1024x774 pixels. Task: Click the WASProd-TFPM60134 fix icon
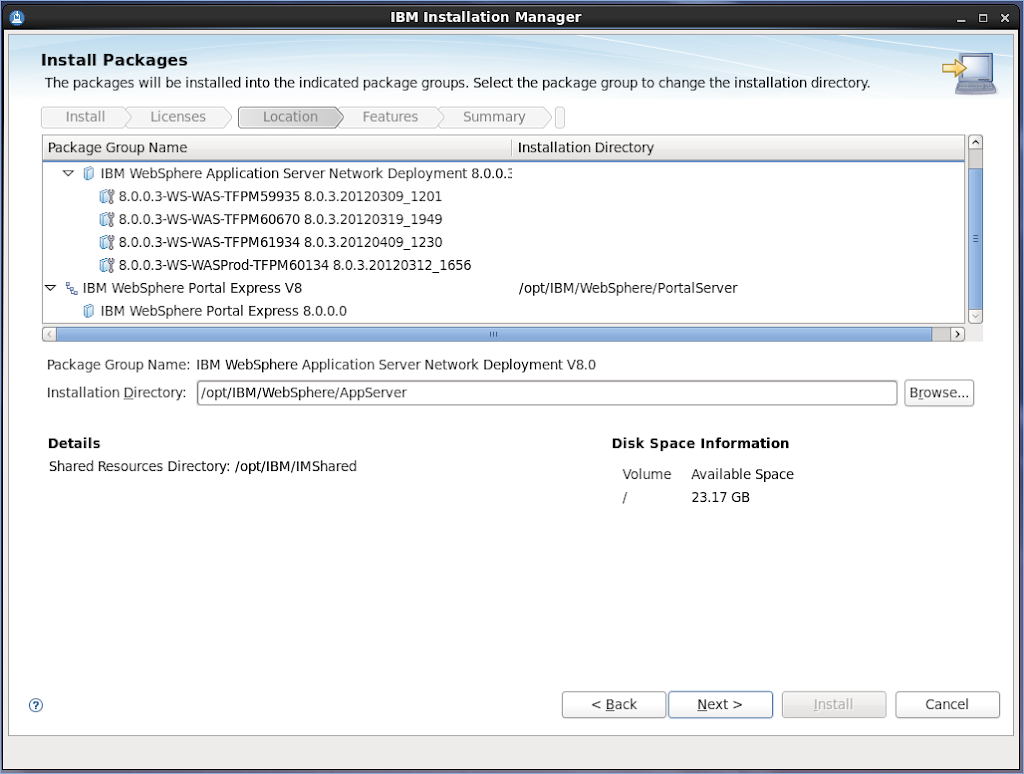tap(107, 265)
